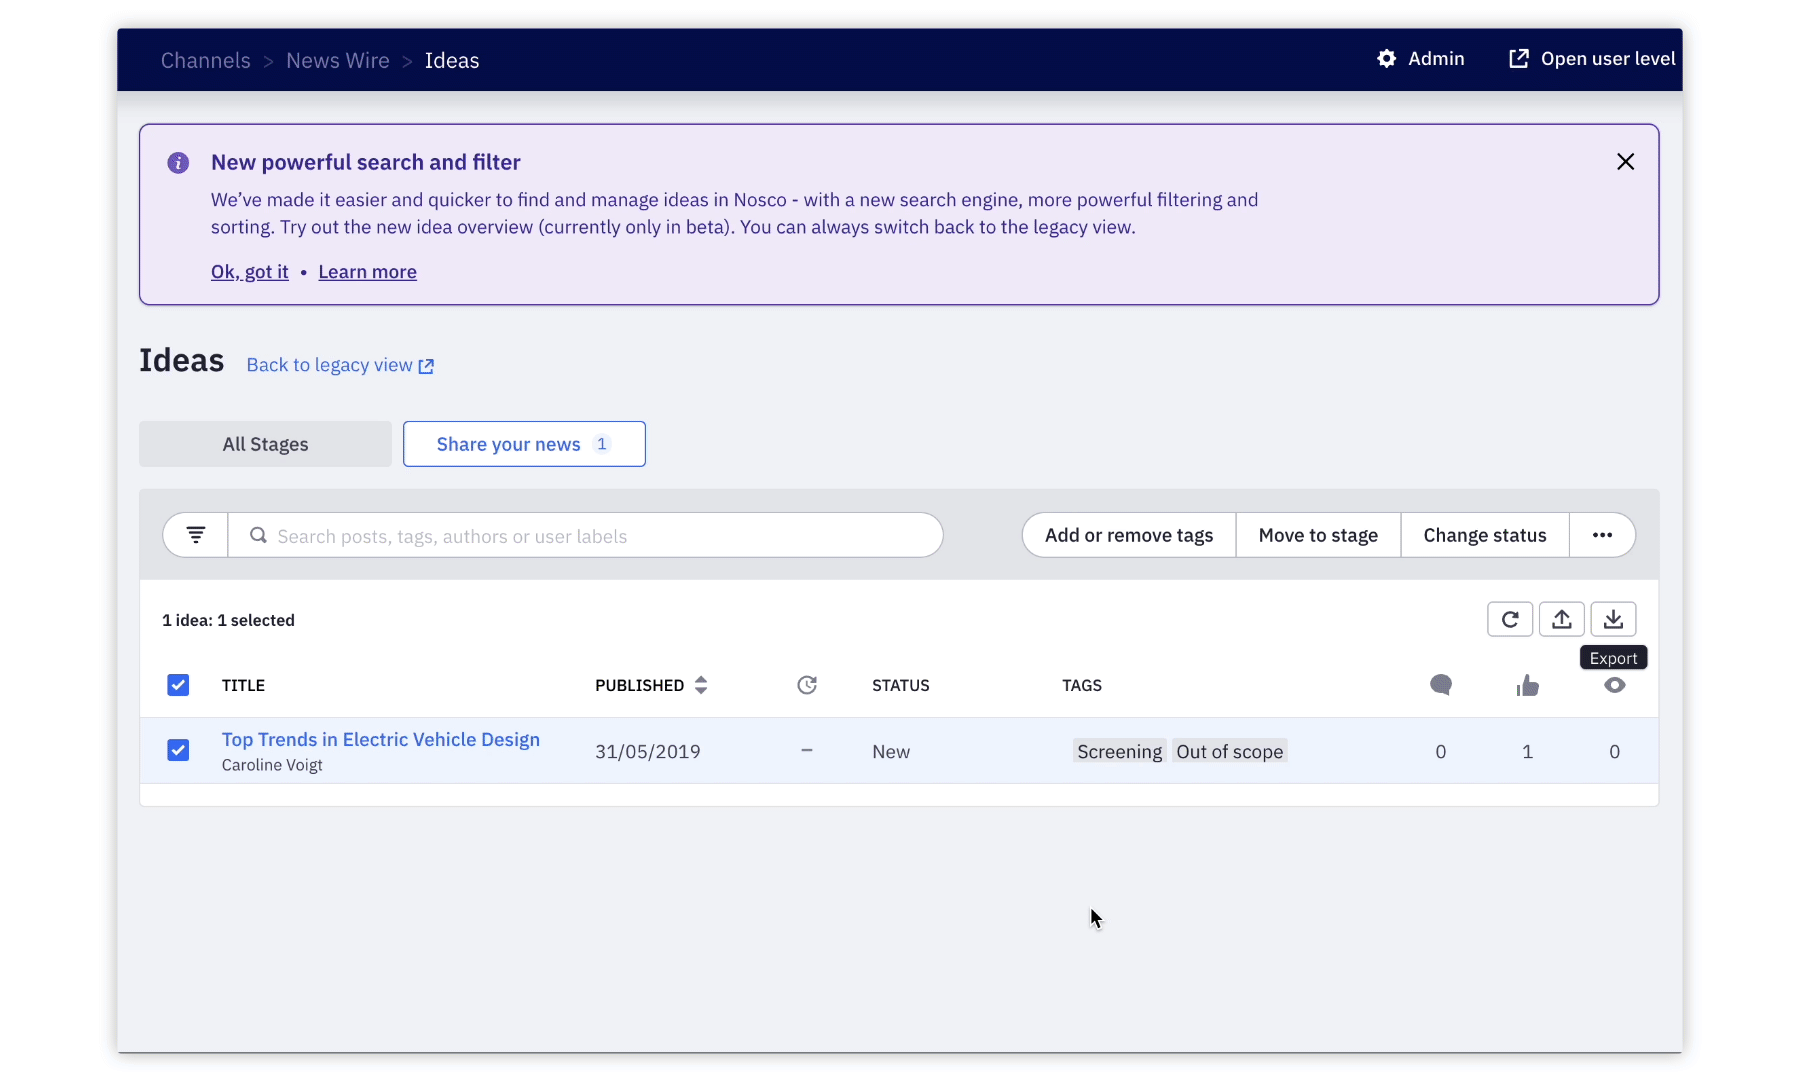Image resolution: width=1800 pixels, height=1080 pixels.
Task: Open the Learn more link
Action: [x=367, y=272]
